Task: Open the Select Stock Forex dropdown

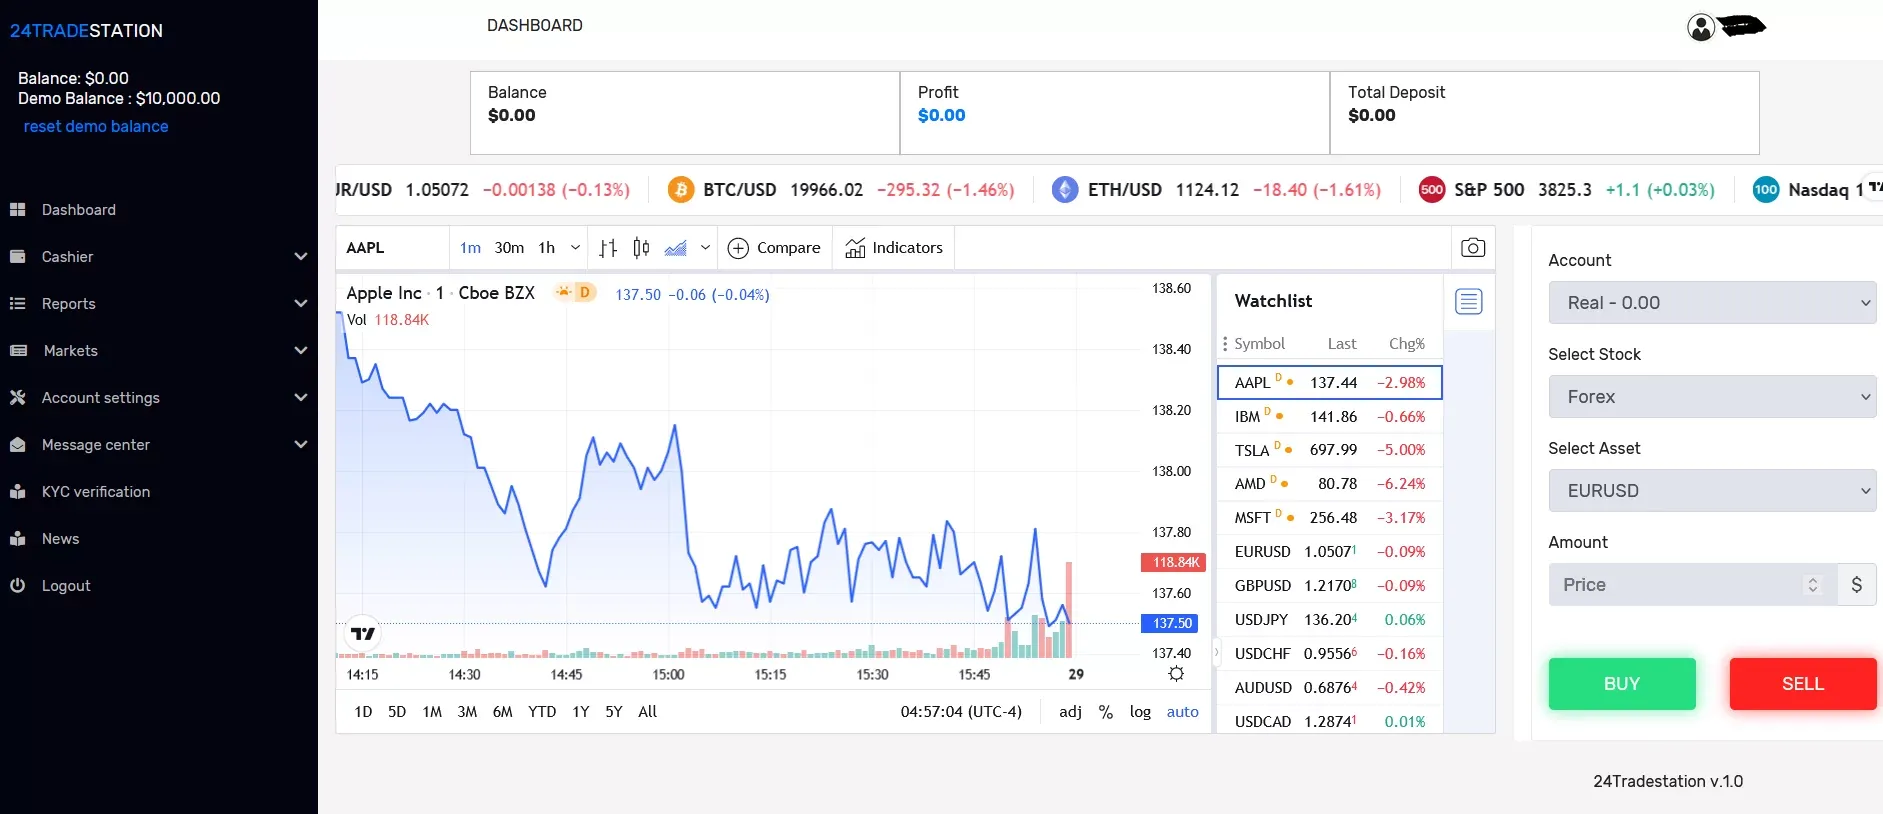Action: tap(1712, 397)
